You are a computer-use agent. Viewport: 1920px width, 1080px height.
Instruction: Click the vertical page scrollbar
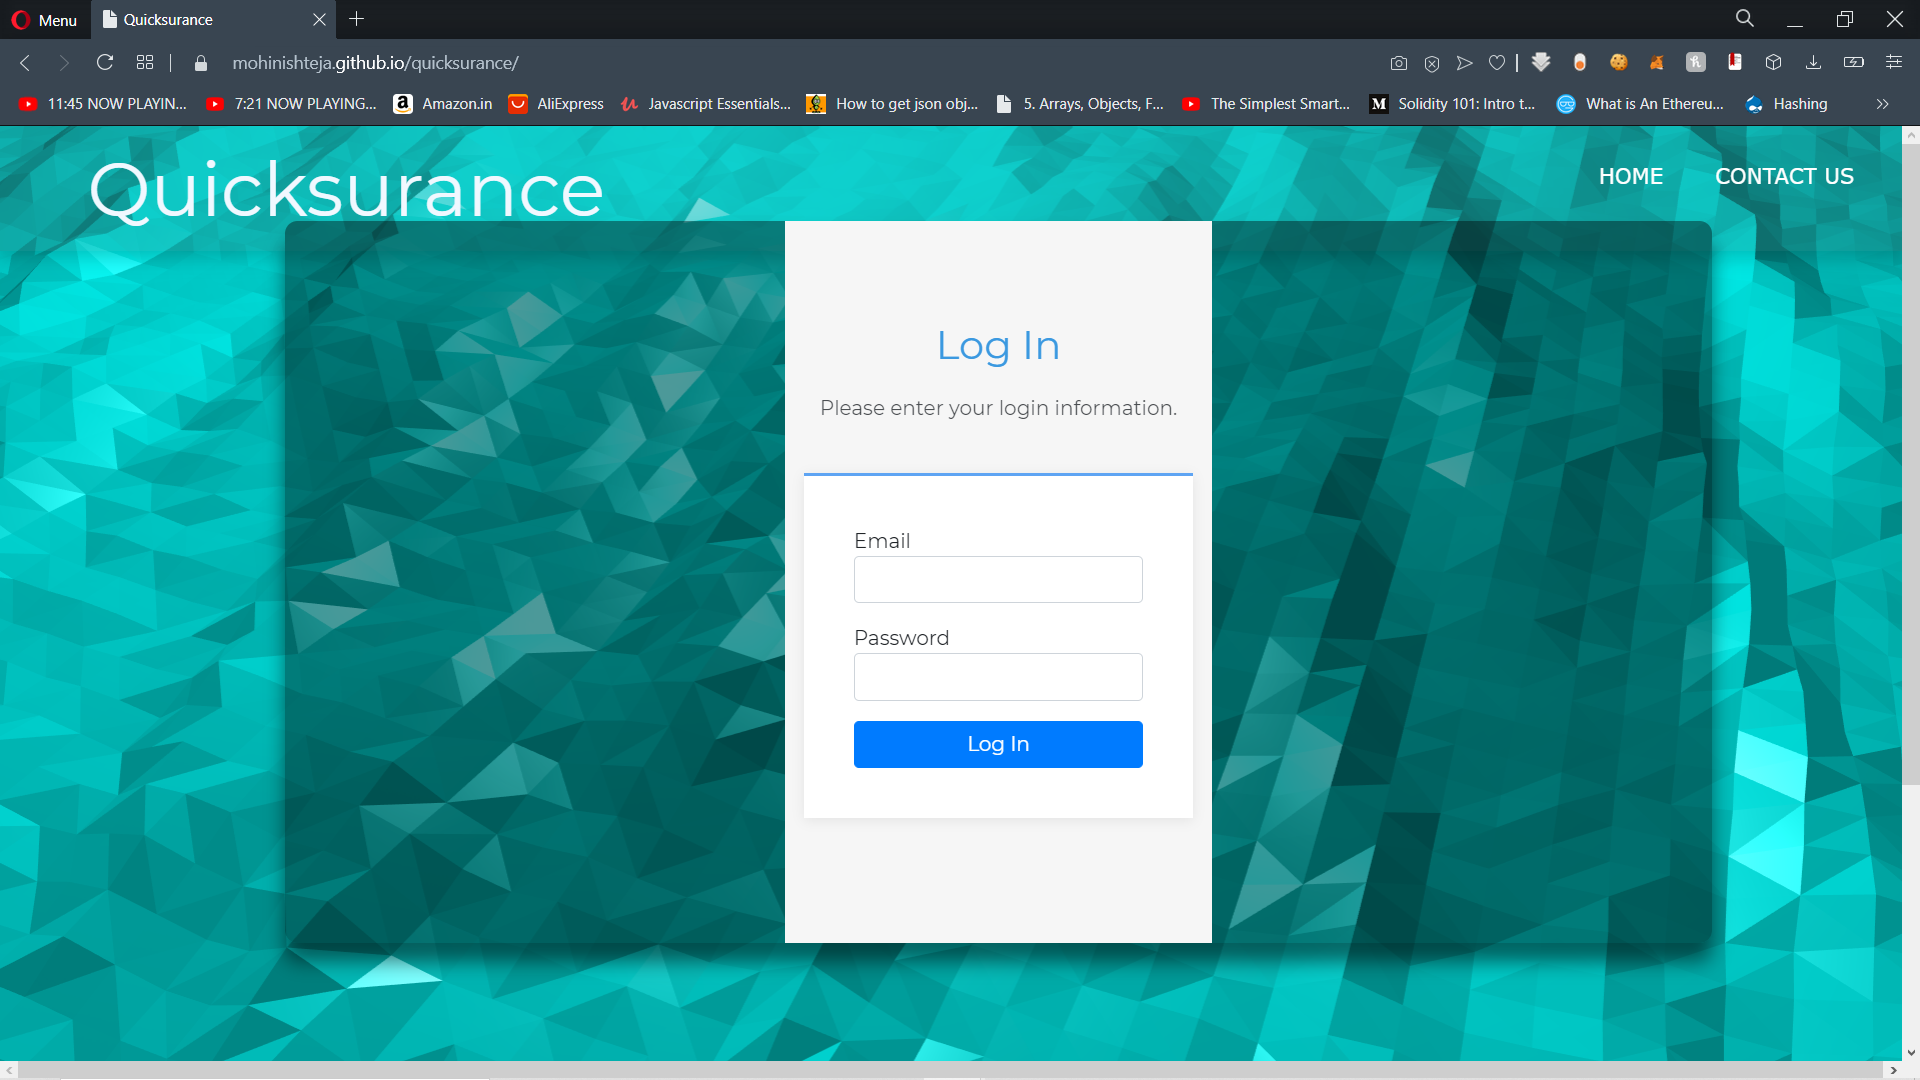tap(1910, 460)
